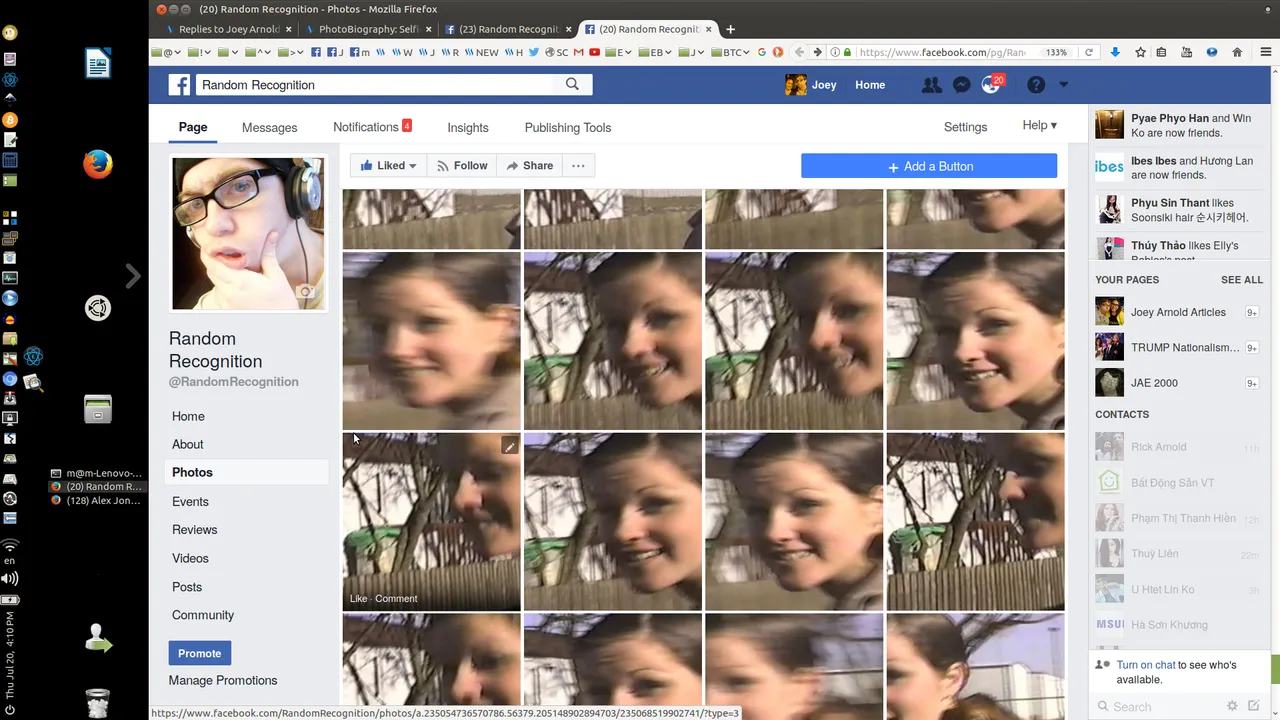Open the Publishing Tools tab

(567, 127)
